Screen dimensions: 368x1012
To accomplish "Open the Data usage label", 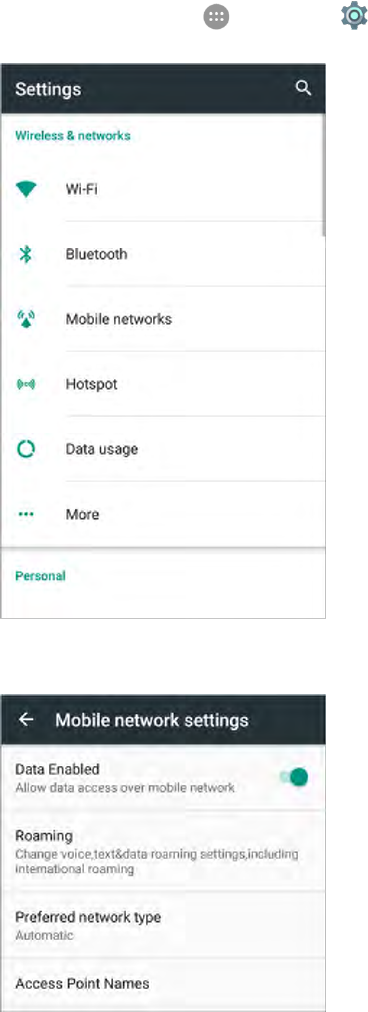I will 102,449.
